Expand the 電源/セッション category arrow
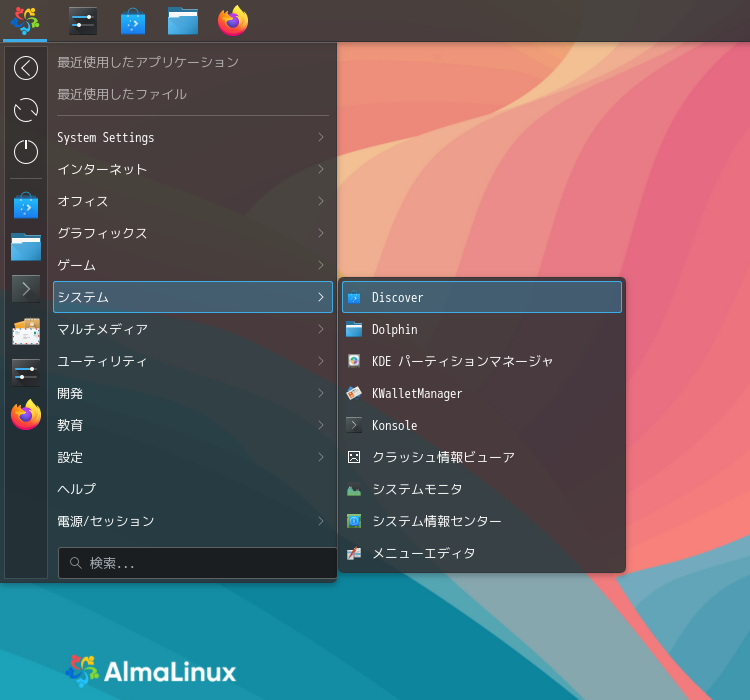This screenshot has width=750, height=700. (x=321, y=521)
